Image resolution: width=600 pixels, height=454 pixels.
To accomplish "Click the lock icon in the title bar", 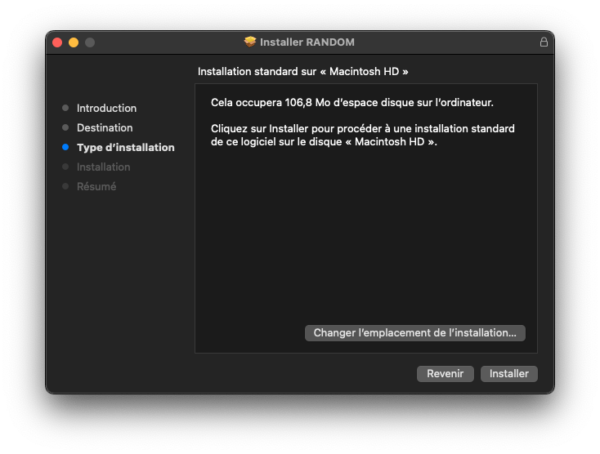I will (544, 42).
